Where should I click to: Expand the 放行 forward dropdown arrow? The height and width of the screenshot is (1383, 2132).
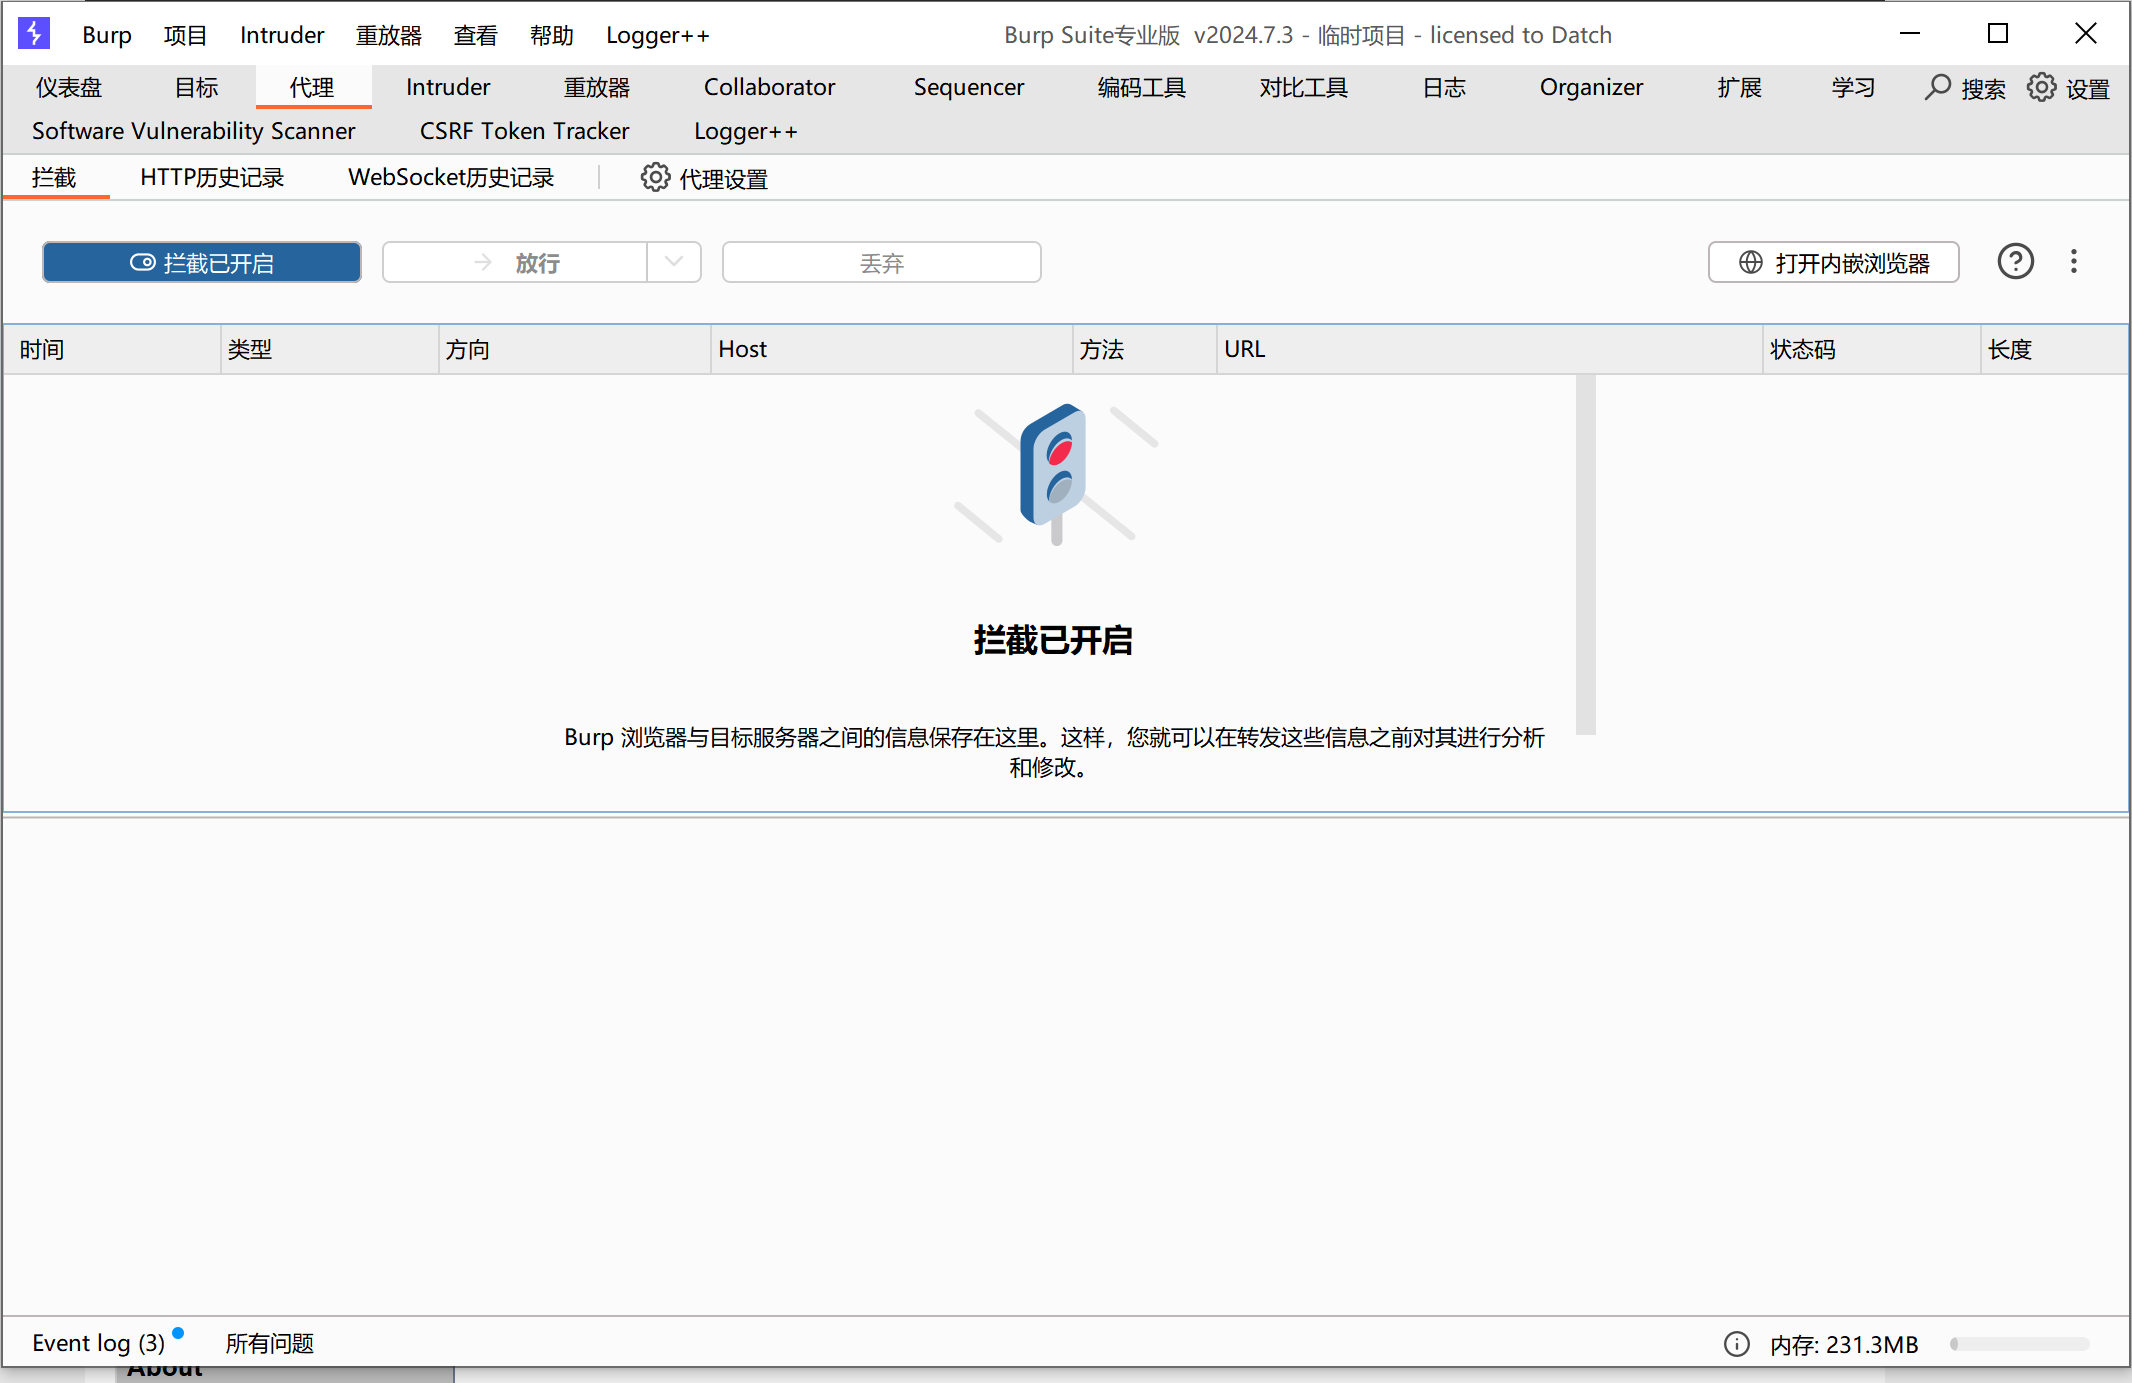tap(674, 262)
